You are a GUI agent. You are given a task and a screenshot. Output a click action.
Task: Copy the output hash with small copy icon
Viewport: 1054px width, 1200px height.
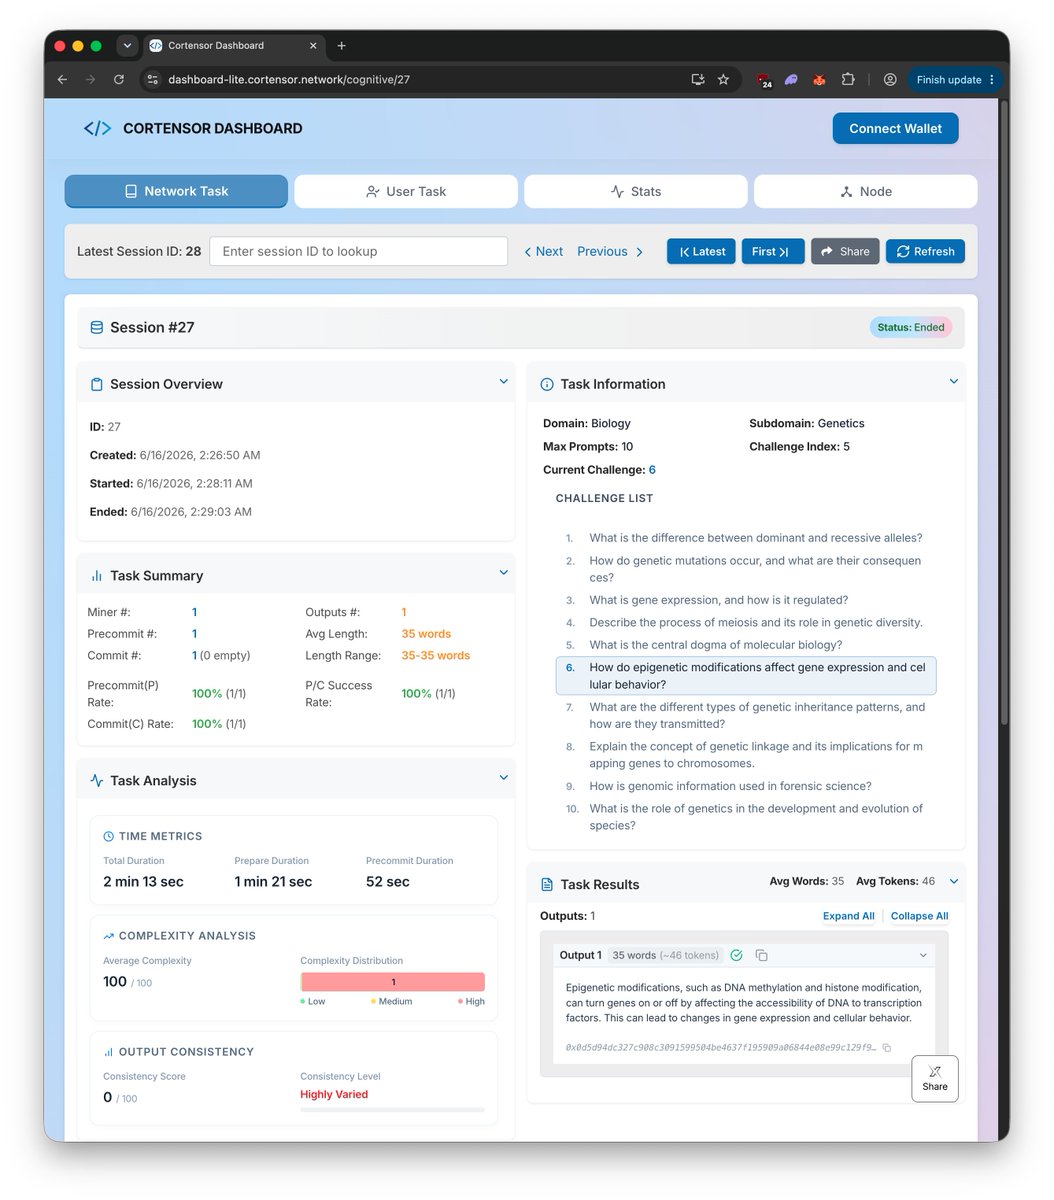point(887,1048)
